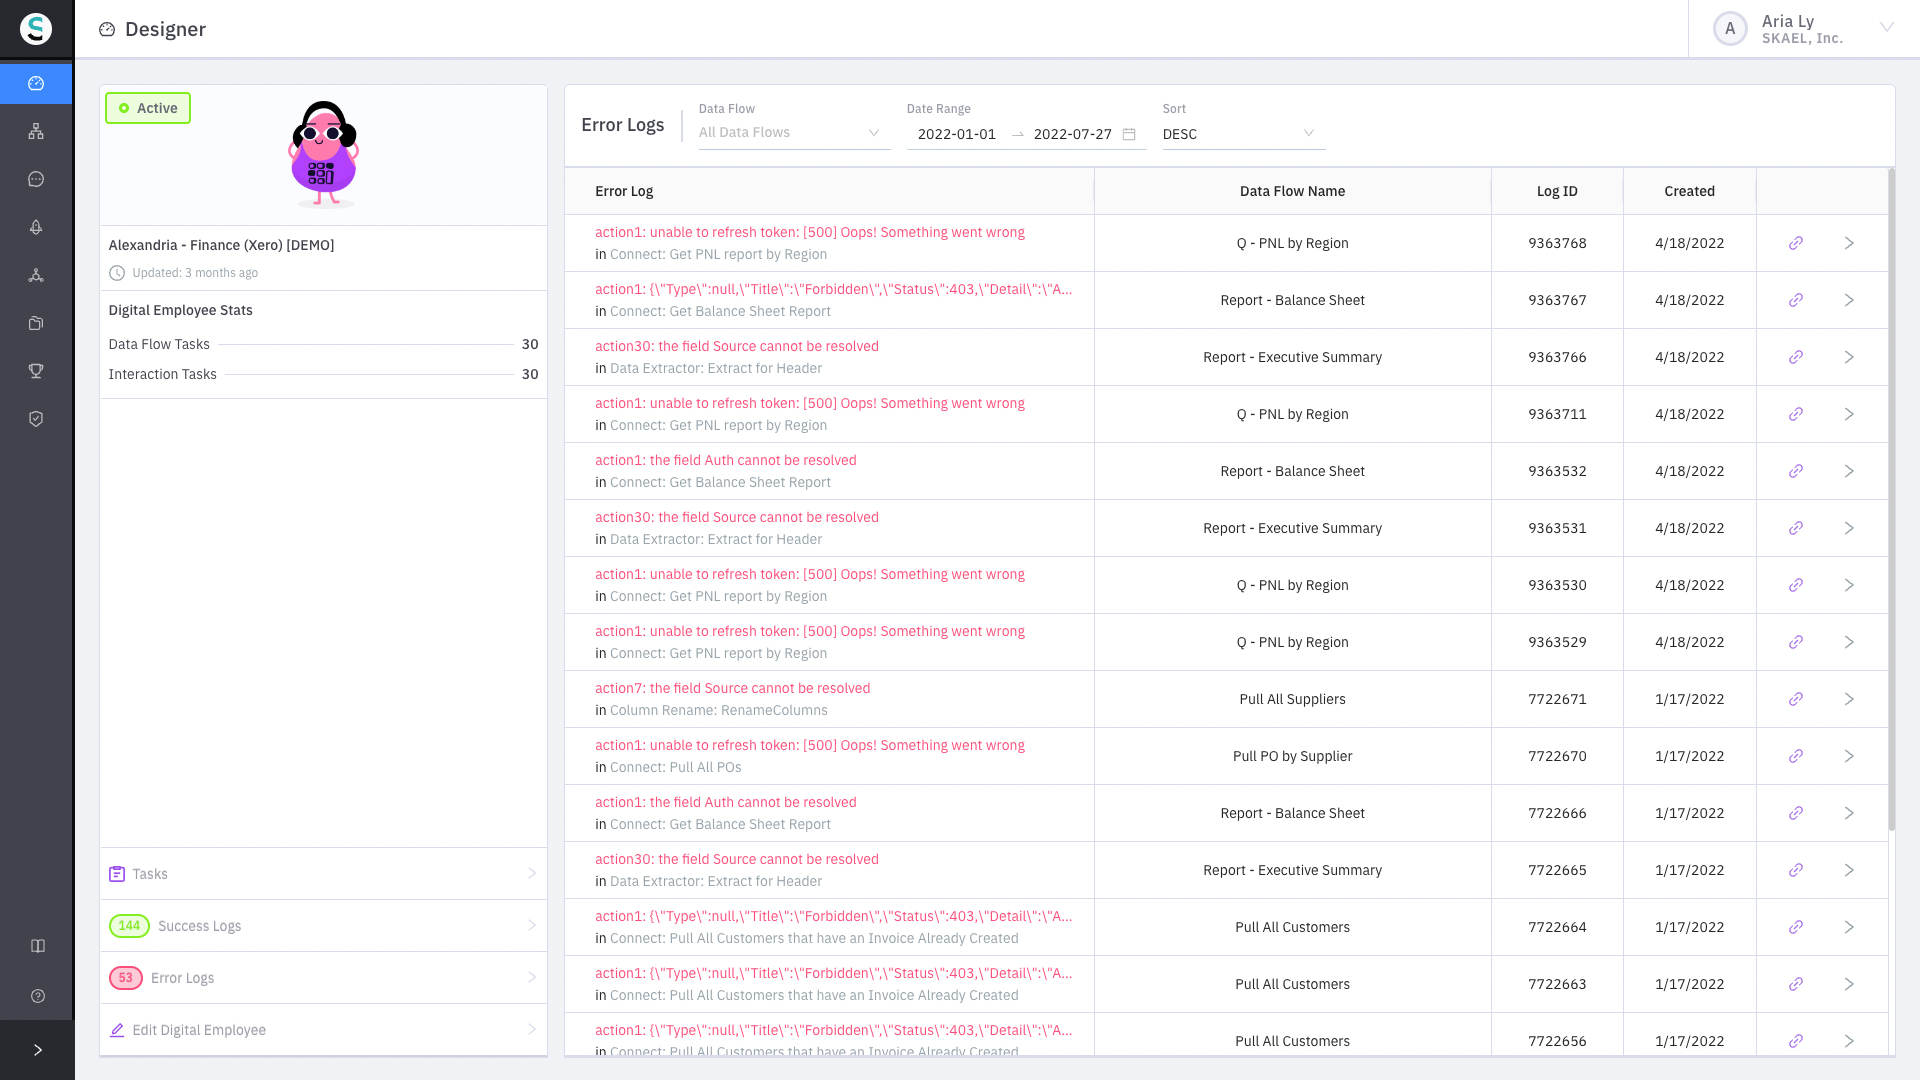Expand Aria Ly account menu
This screenshot has width=1920, height=1080.
point(1886,28)
